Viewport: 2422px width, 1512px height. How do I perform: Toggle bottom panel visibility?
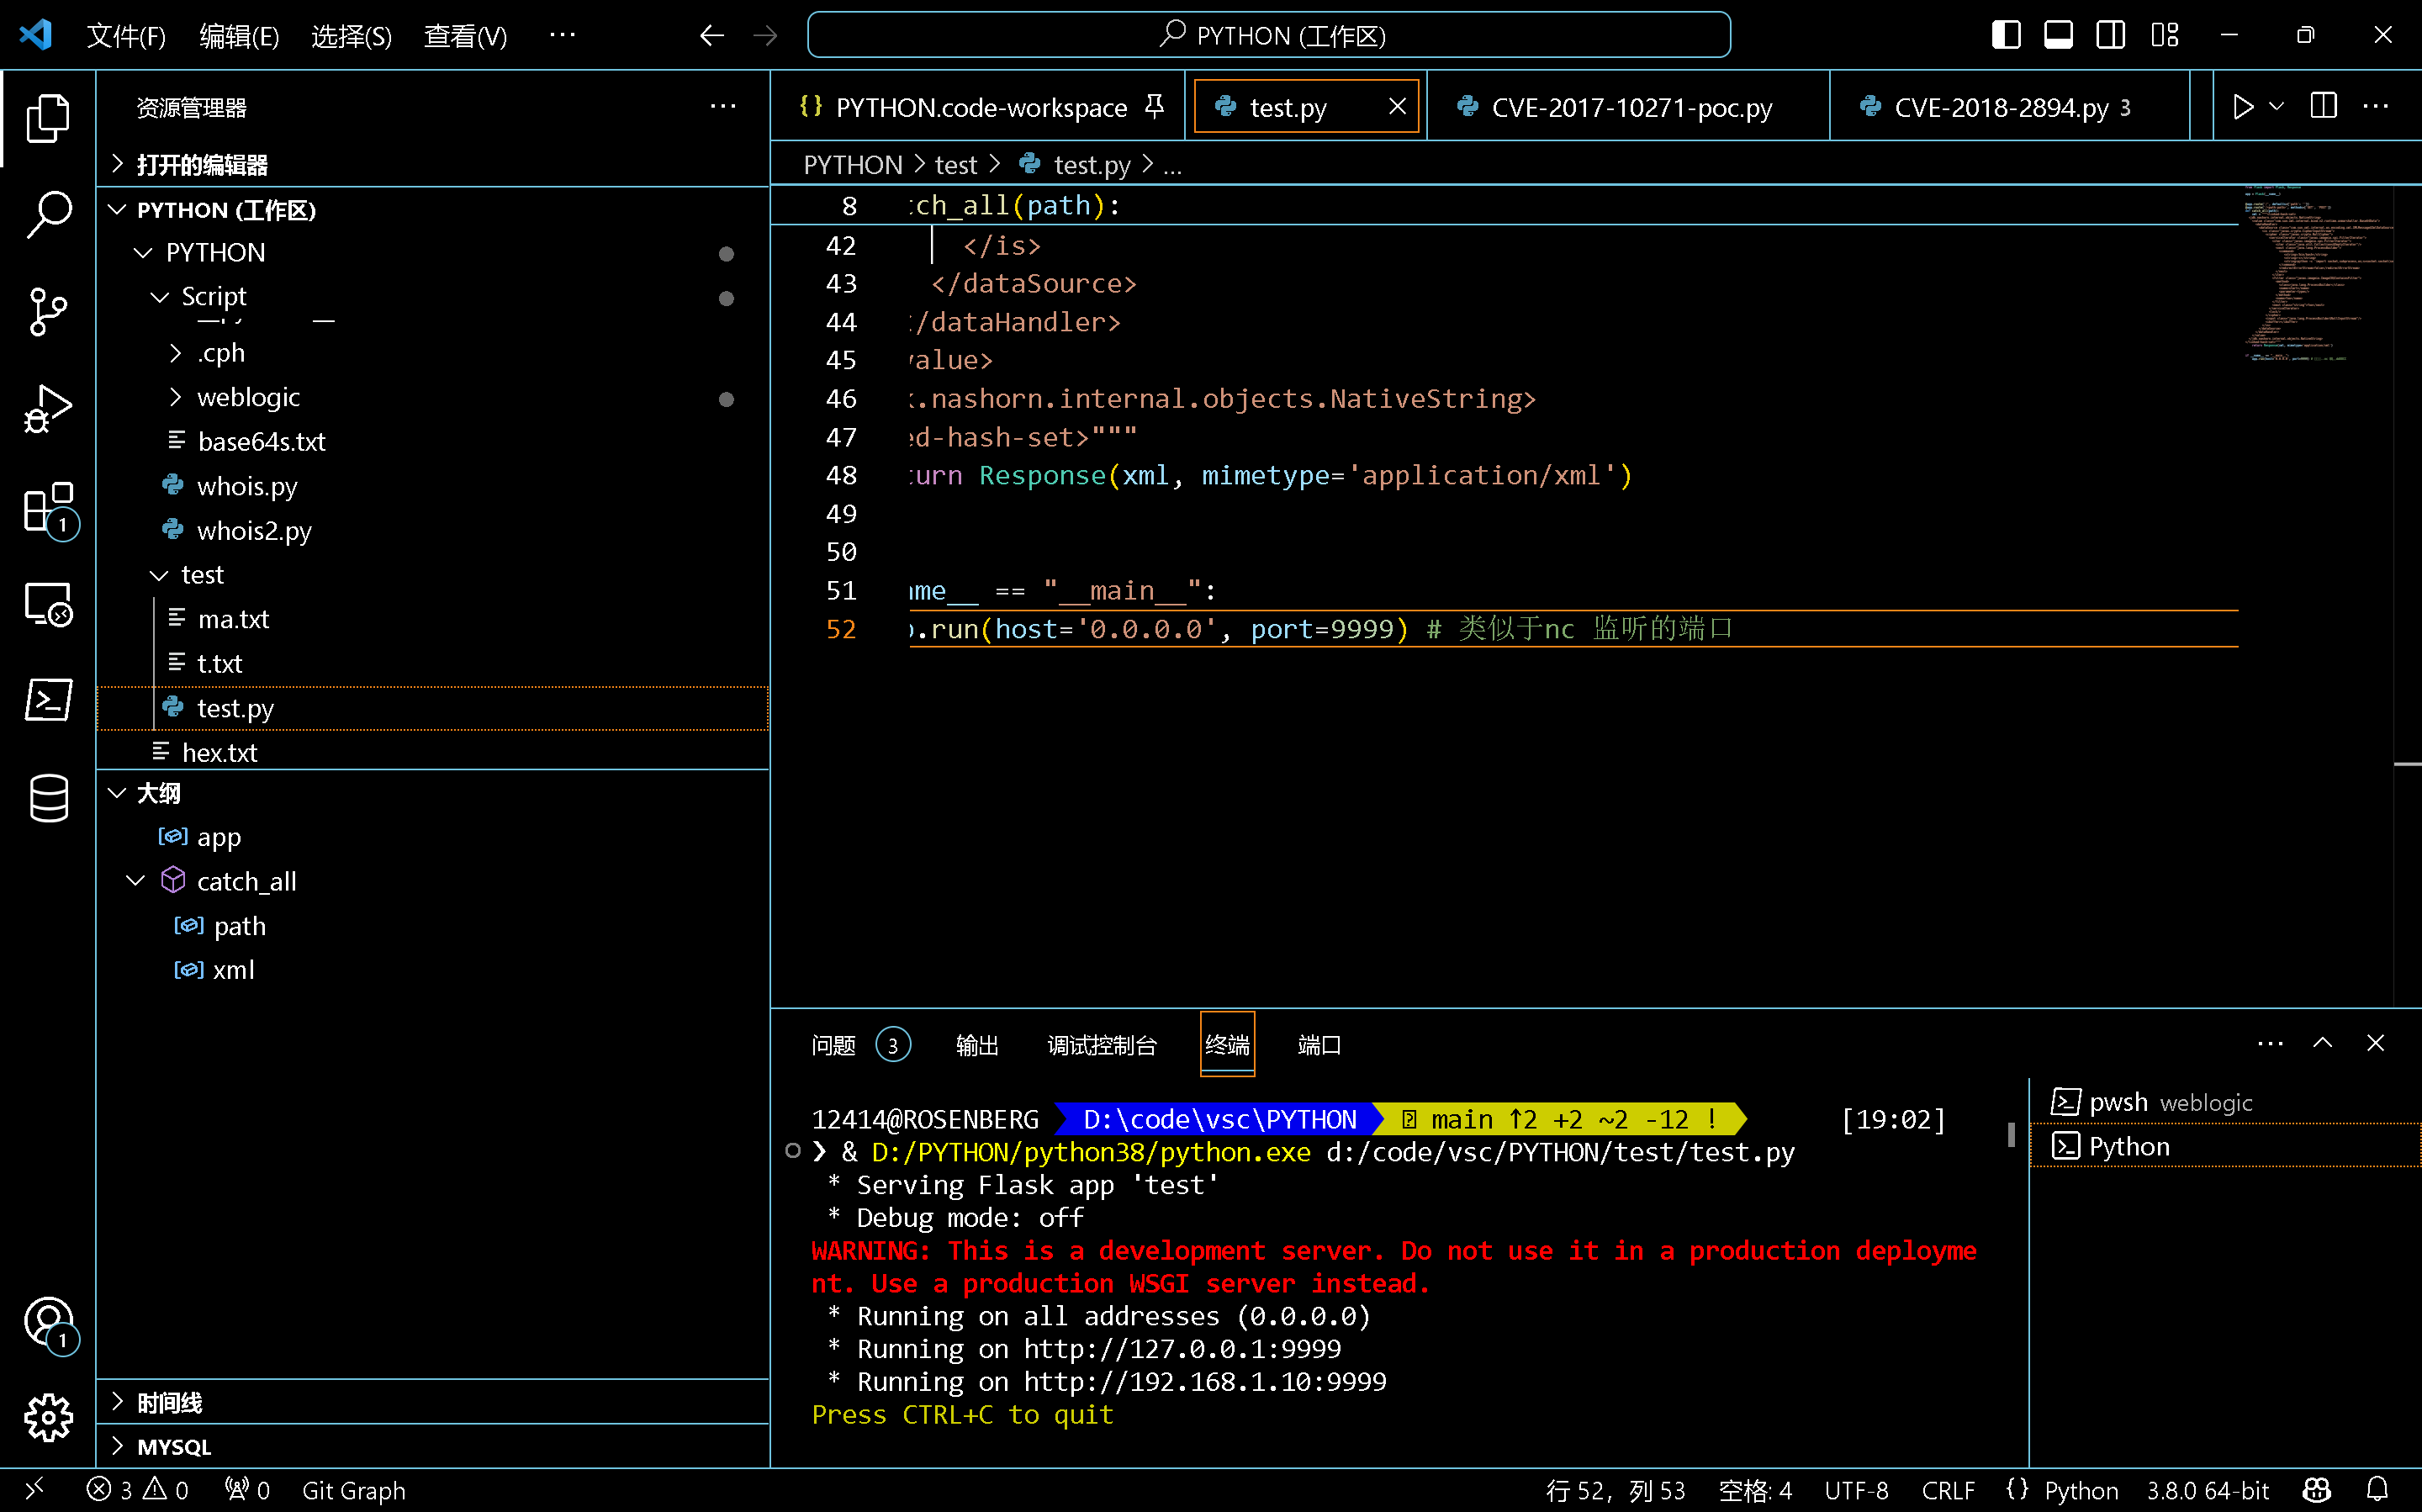click(x=2058, y=35)
